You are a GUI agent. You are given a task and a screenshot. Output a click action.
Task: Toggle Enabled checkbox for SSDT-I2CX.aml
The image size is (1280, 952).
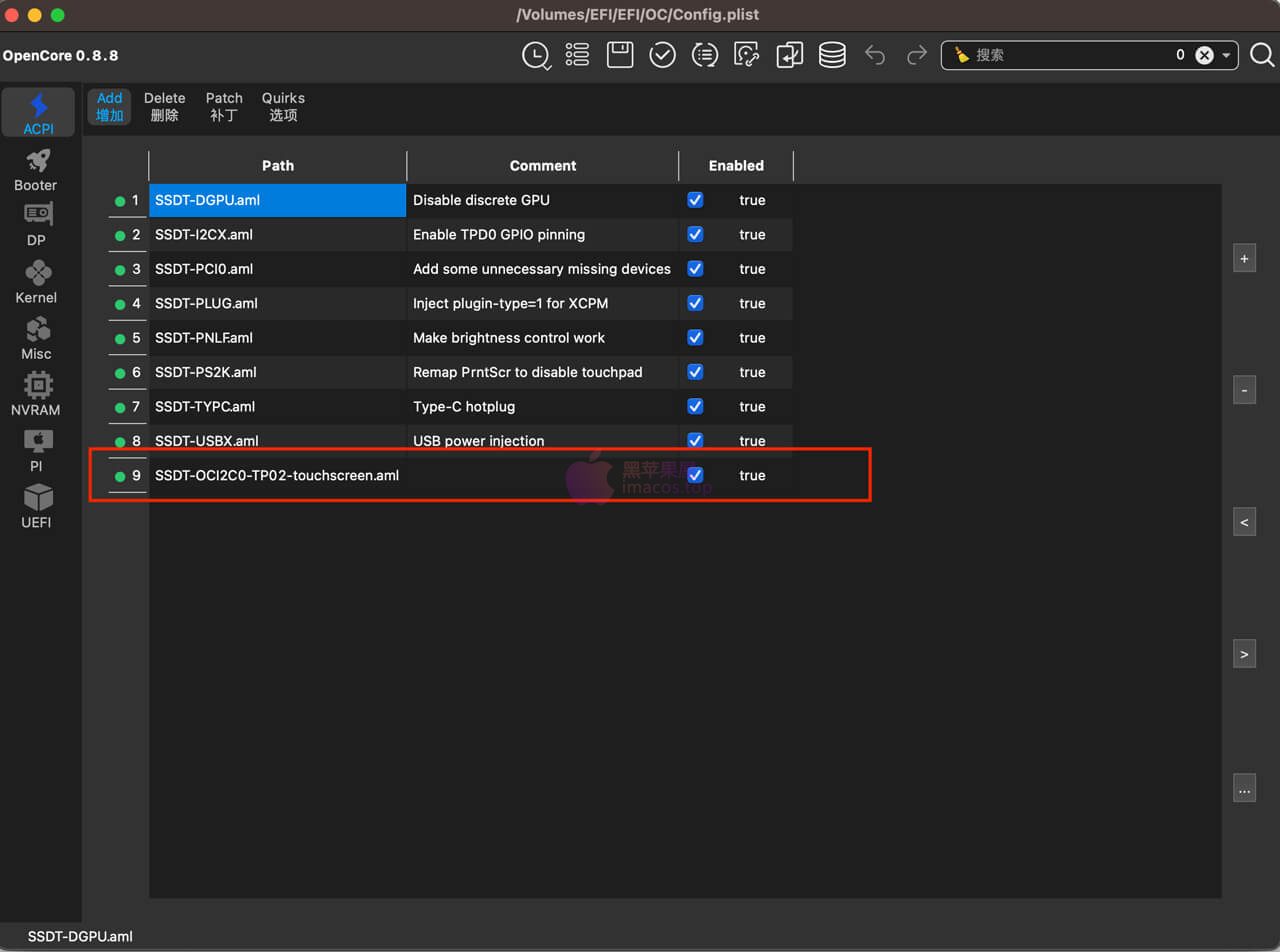coord(695,234)
